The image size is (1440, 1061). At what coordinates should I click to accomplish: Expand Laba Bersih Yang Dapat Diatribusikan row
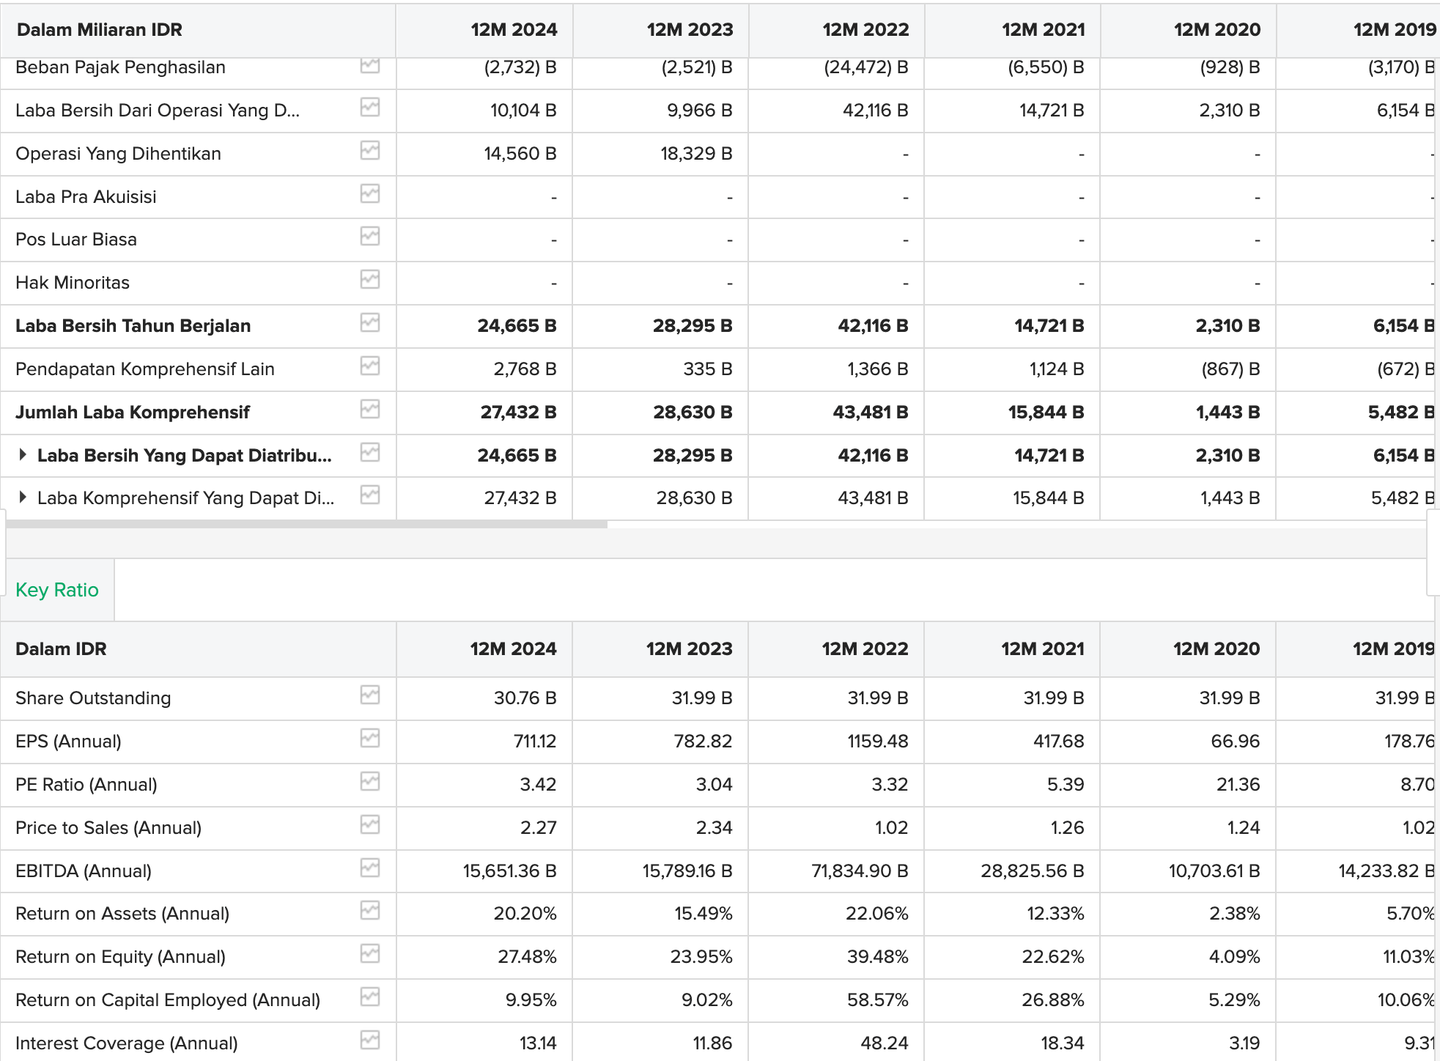click(23, 455)
